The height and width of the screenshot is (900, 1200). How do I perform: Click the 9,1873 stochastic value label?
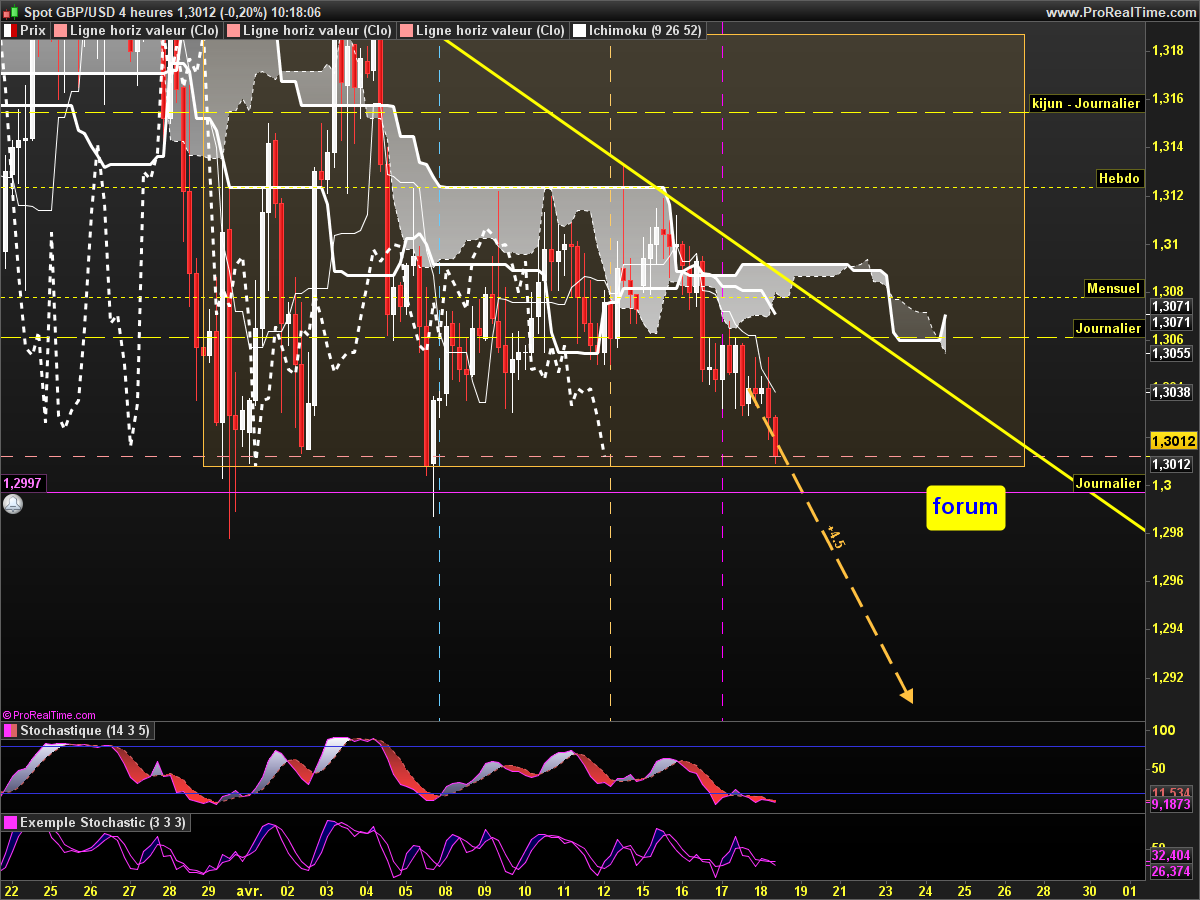click(1171, 804)
